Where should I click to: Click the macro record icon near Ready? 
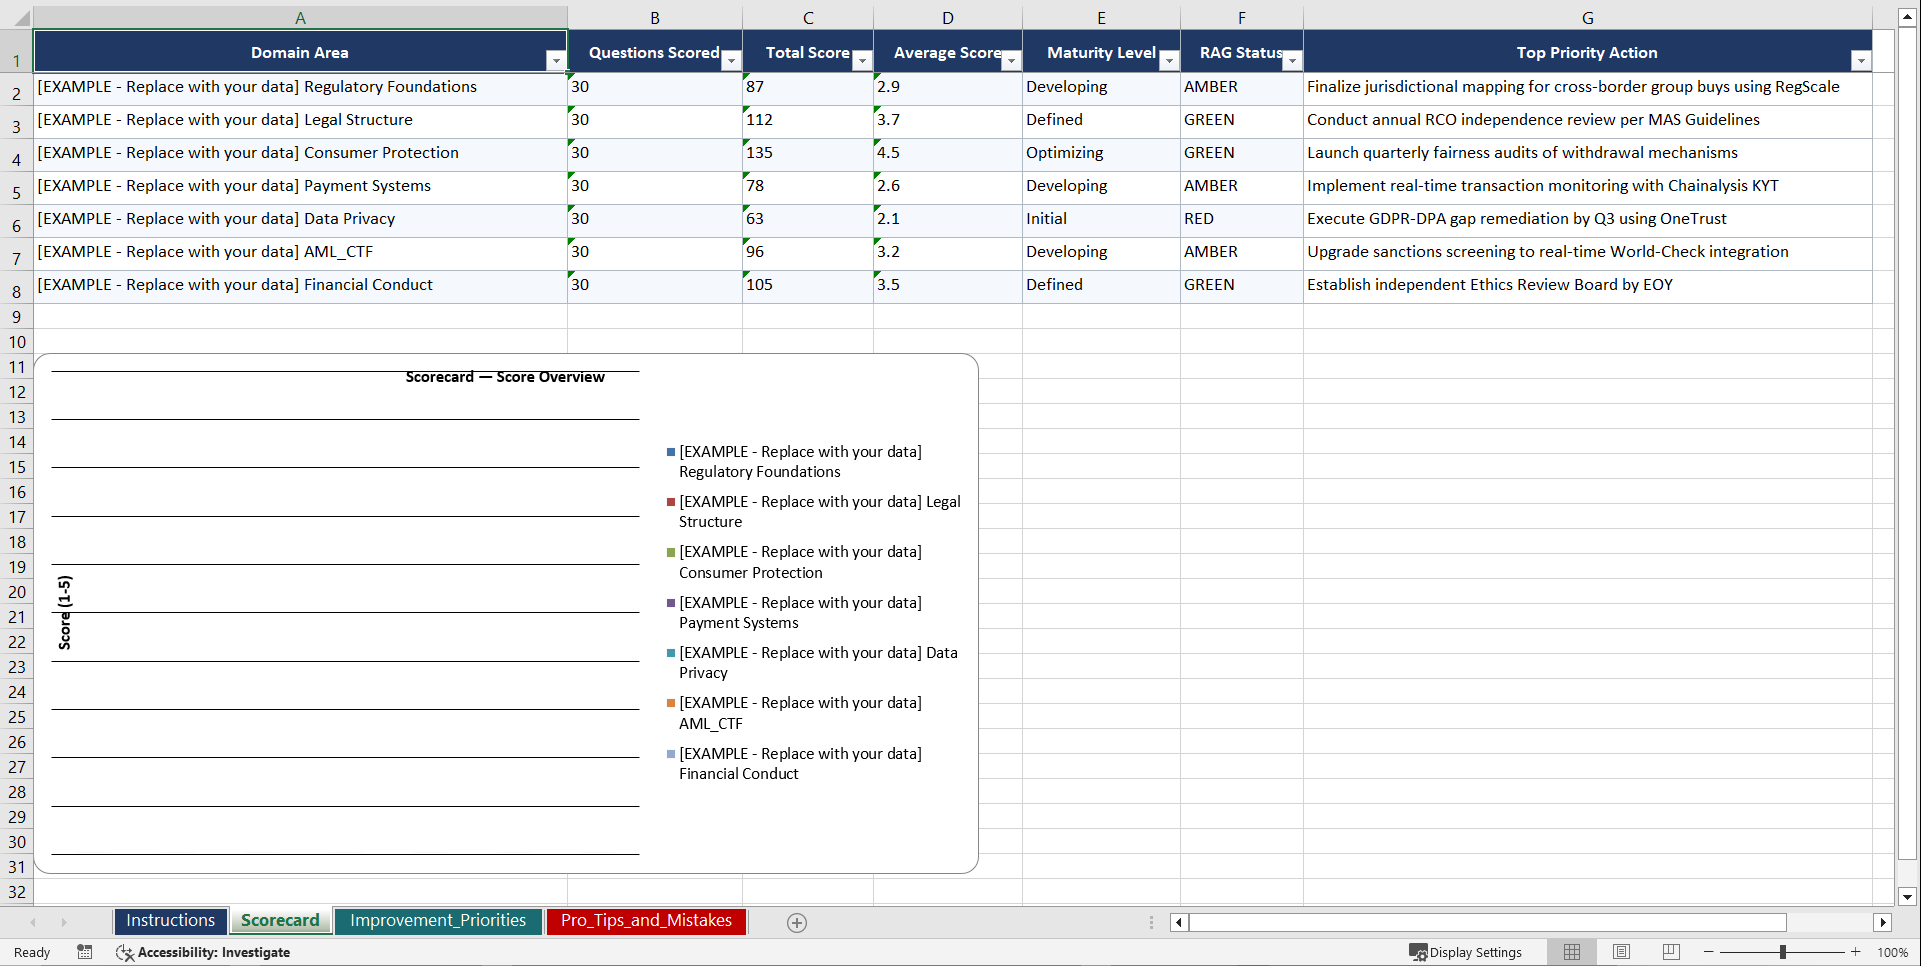pos(85,952)
